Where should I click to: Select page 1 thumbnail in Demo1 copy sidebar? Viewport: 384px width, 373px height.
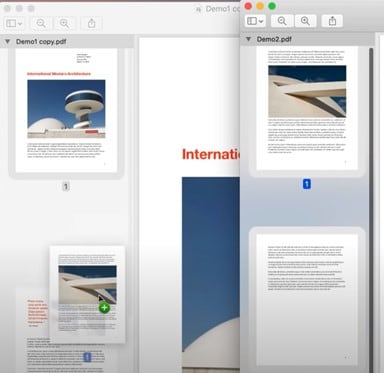pyautogui.click(x=66, y=110)
